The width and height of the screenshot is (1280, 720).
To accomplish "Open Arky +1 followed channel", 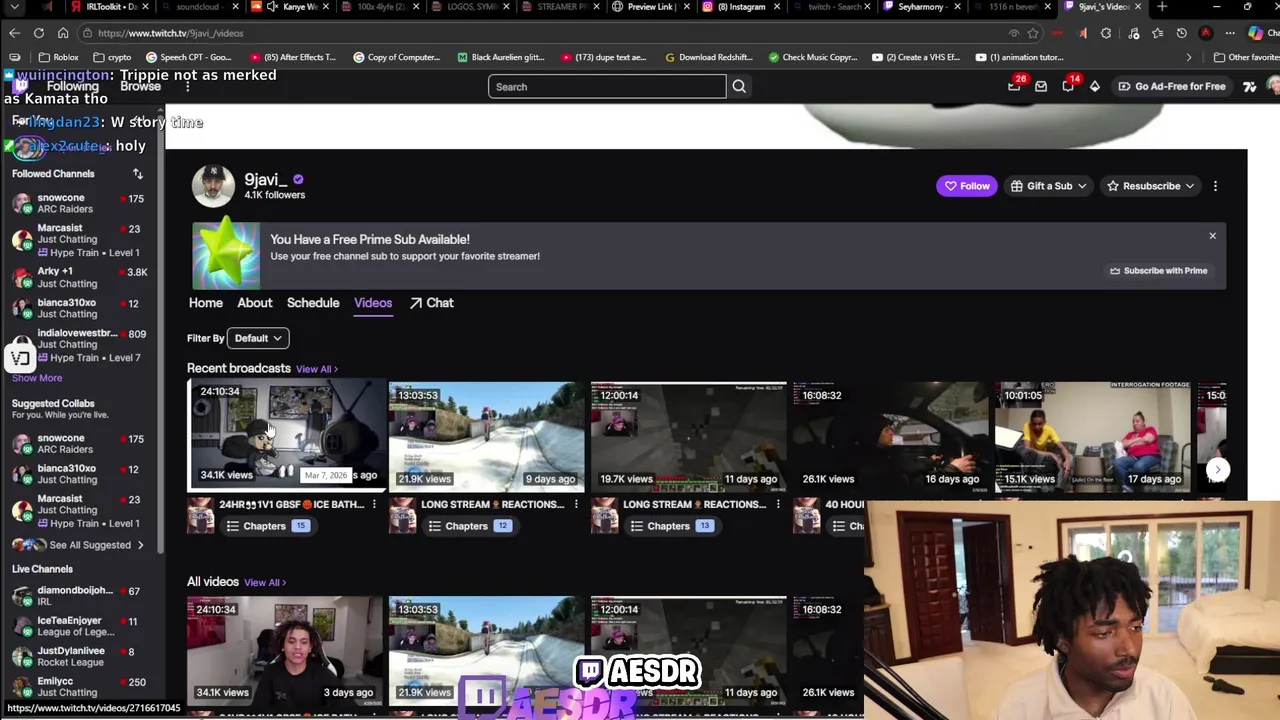I will point(80,277).
